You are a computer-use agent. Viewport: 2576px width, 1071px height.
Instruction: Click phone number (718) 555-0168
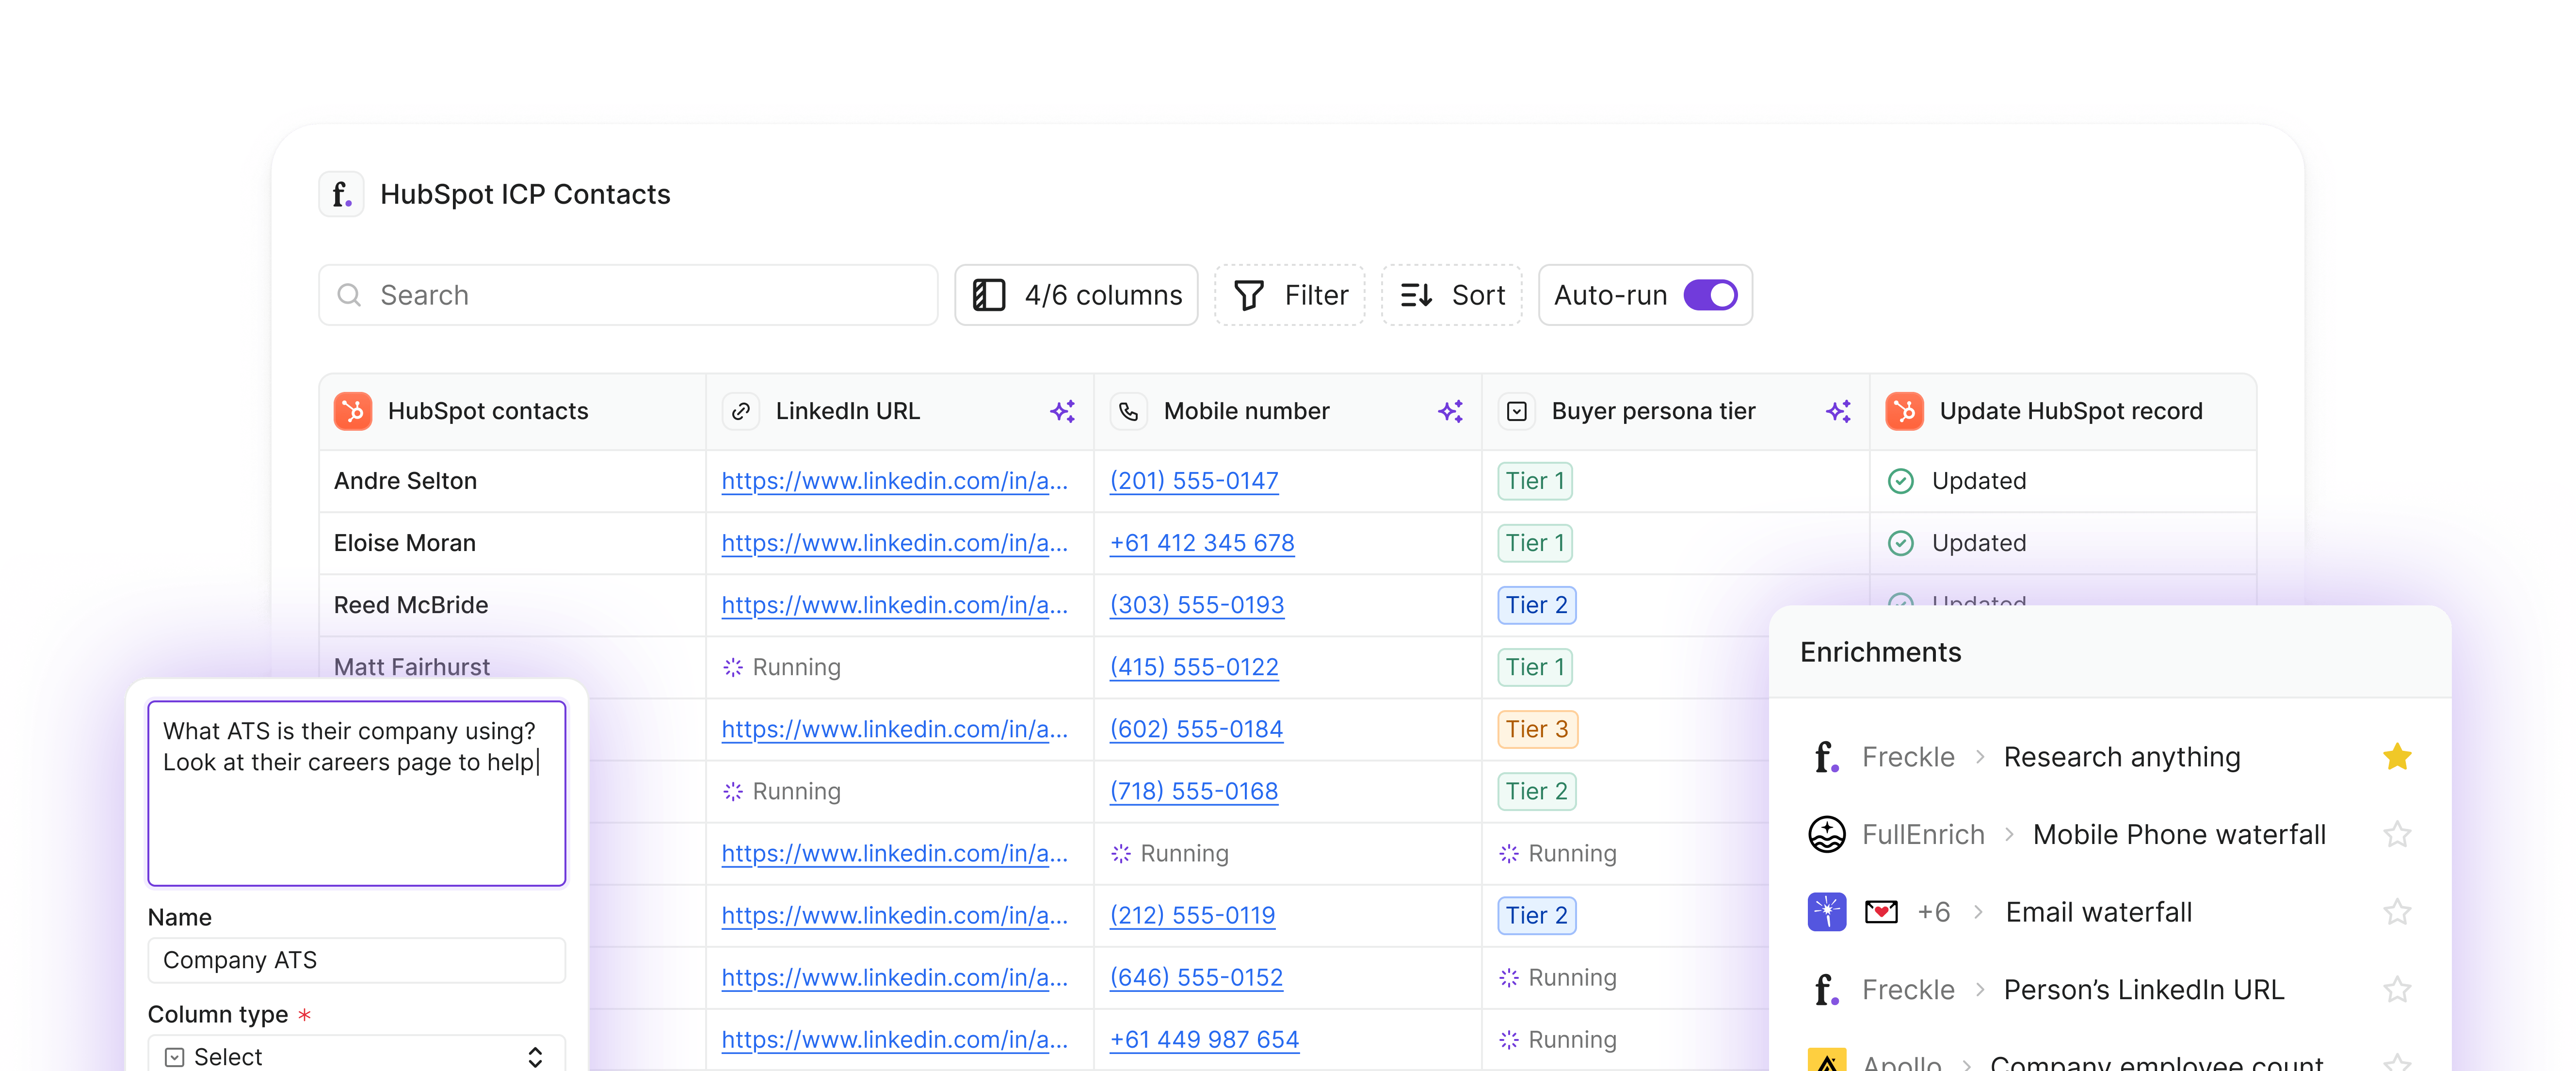[1194, 791]
